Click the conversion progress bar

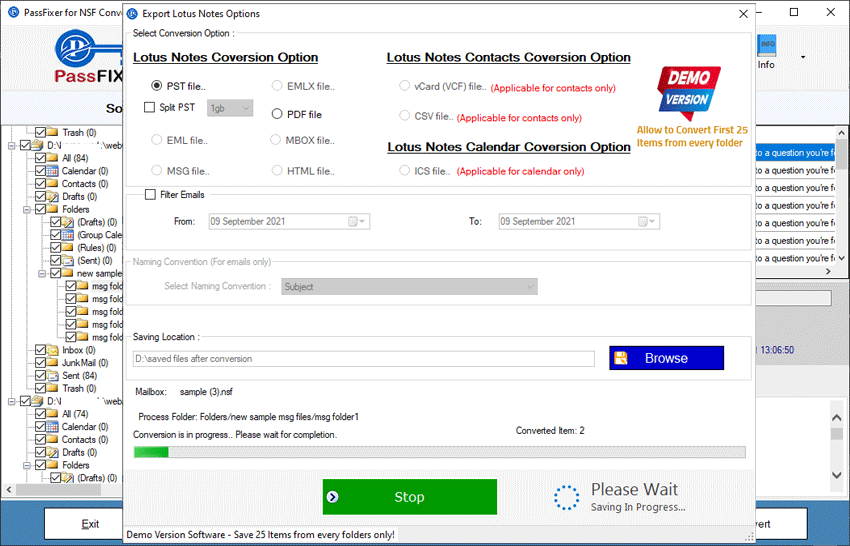(440, 452)
